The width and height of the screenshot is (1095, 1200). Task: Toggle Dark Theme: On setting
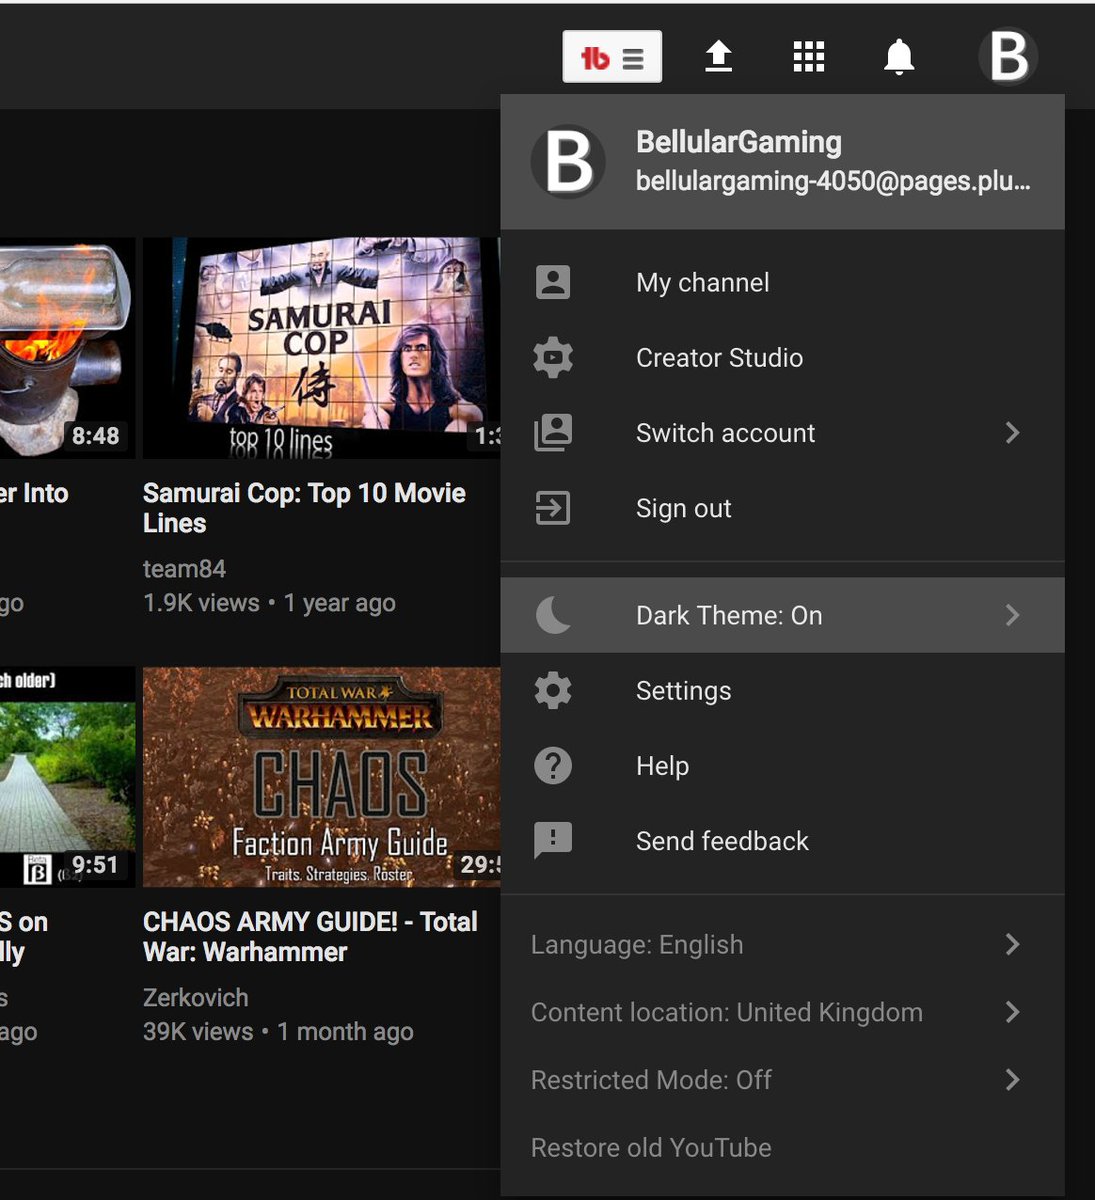[x=782, y=615]
